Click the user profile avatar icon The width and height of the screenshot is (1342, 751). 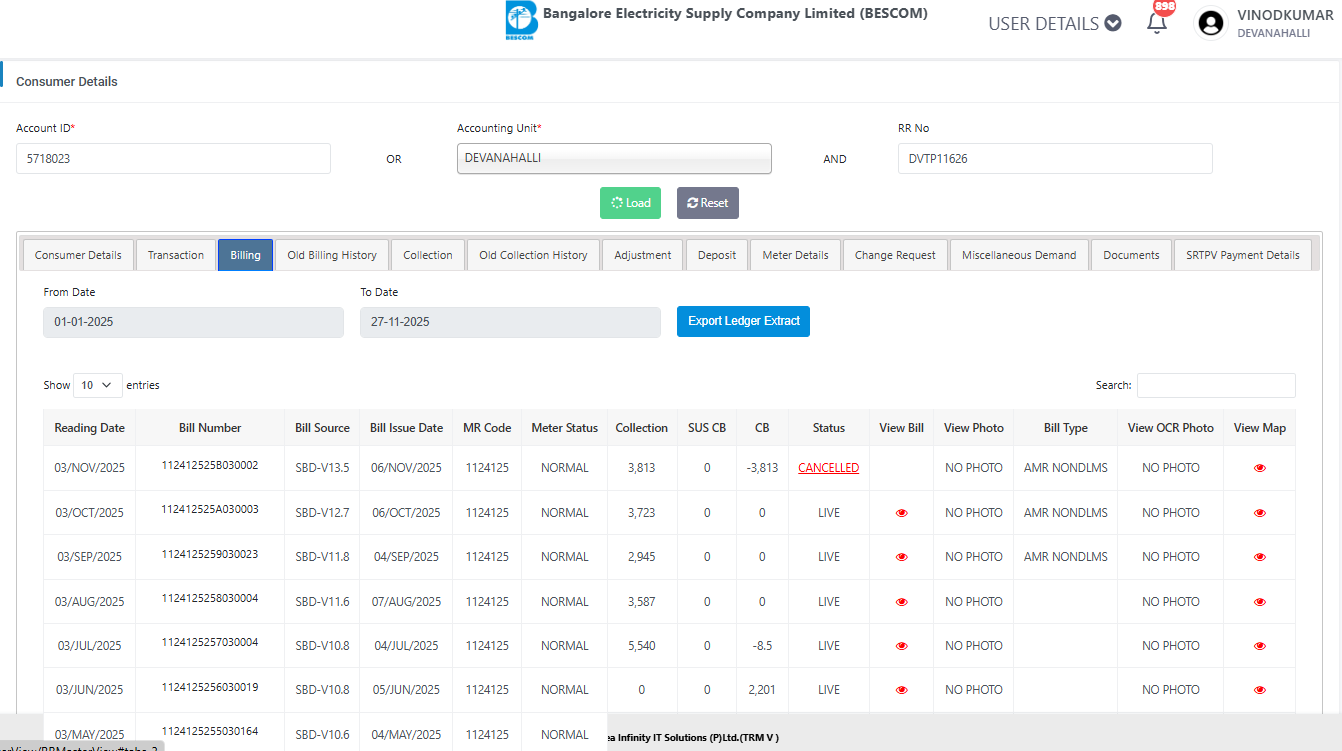click(x=1211, y=23)
